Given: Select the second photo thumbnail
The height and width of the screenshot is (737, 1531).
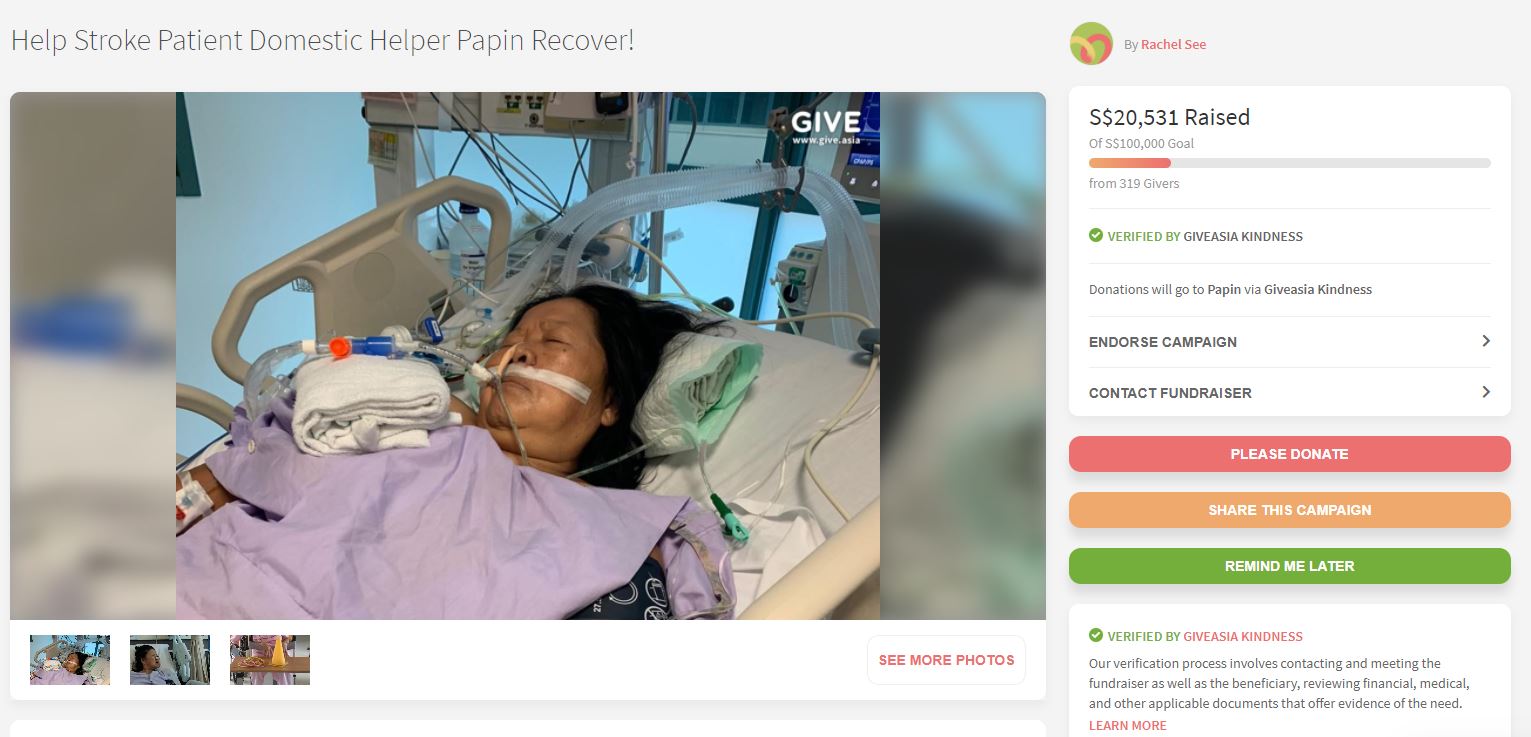Looking at the screenshot, I should (x=170, y=660).
